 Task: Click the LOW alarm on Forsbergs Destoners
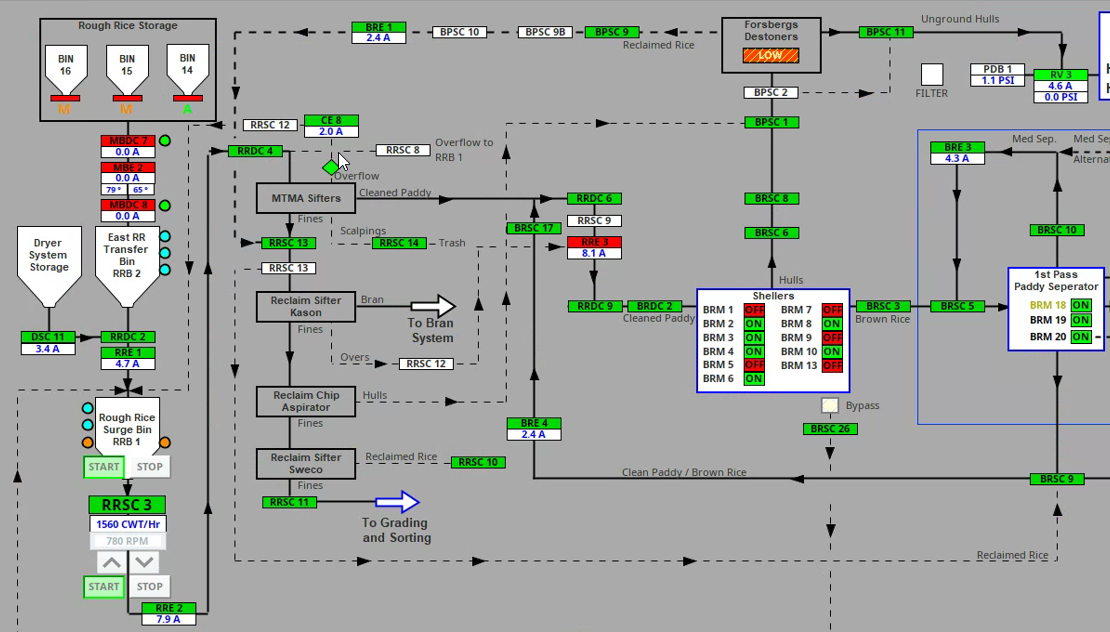tap(771, 55)
